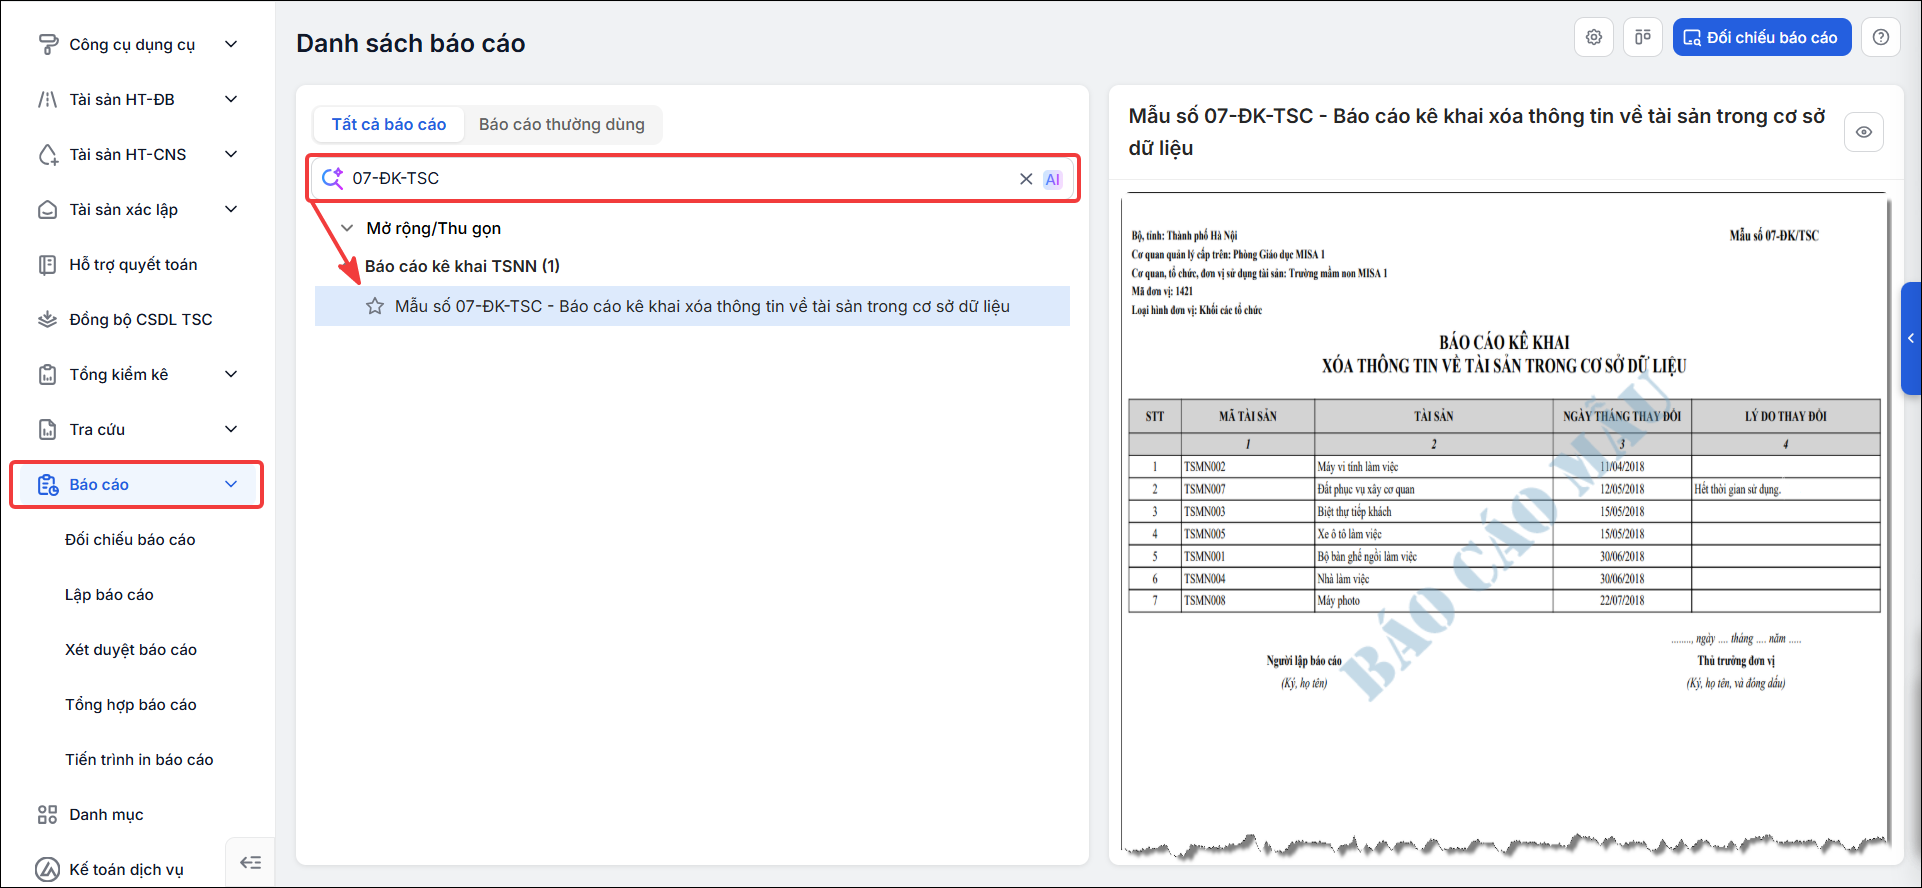
Task: Expand Công cụ dụng cụ menu chevron
Action: pos(231,44)
